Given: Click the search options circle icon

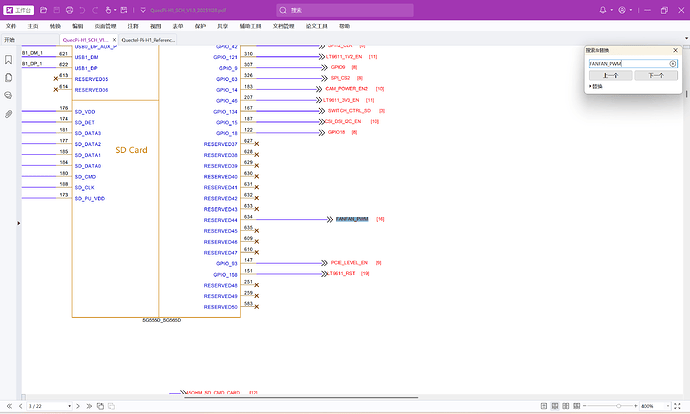Looking at the screenshot, I should [x=673, y=64].
